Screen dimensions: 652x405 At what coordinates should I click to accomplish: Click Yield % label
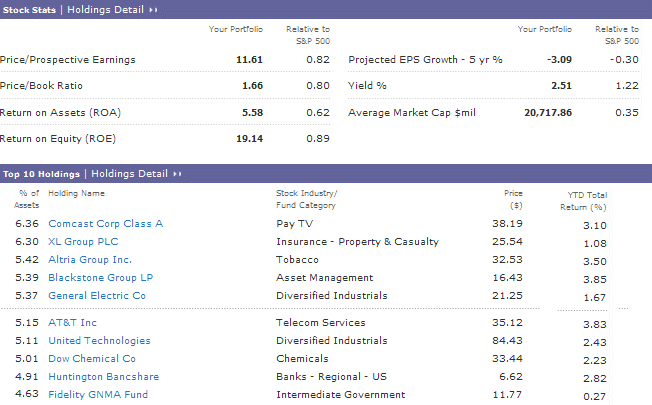367,86
